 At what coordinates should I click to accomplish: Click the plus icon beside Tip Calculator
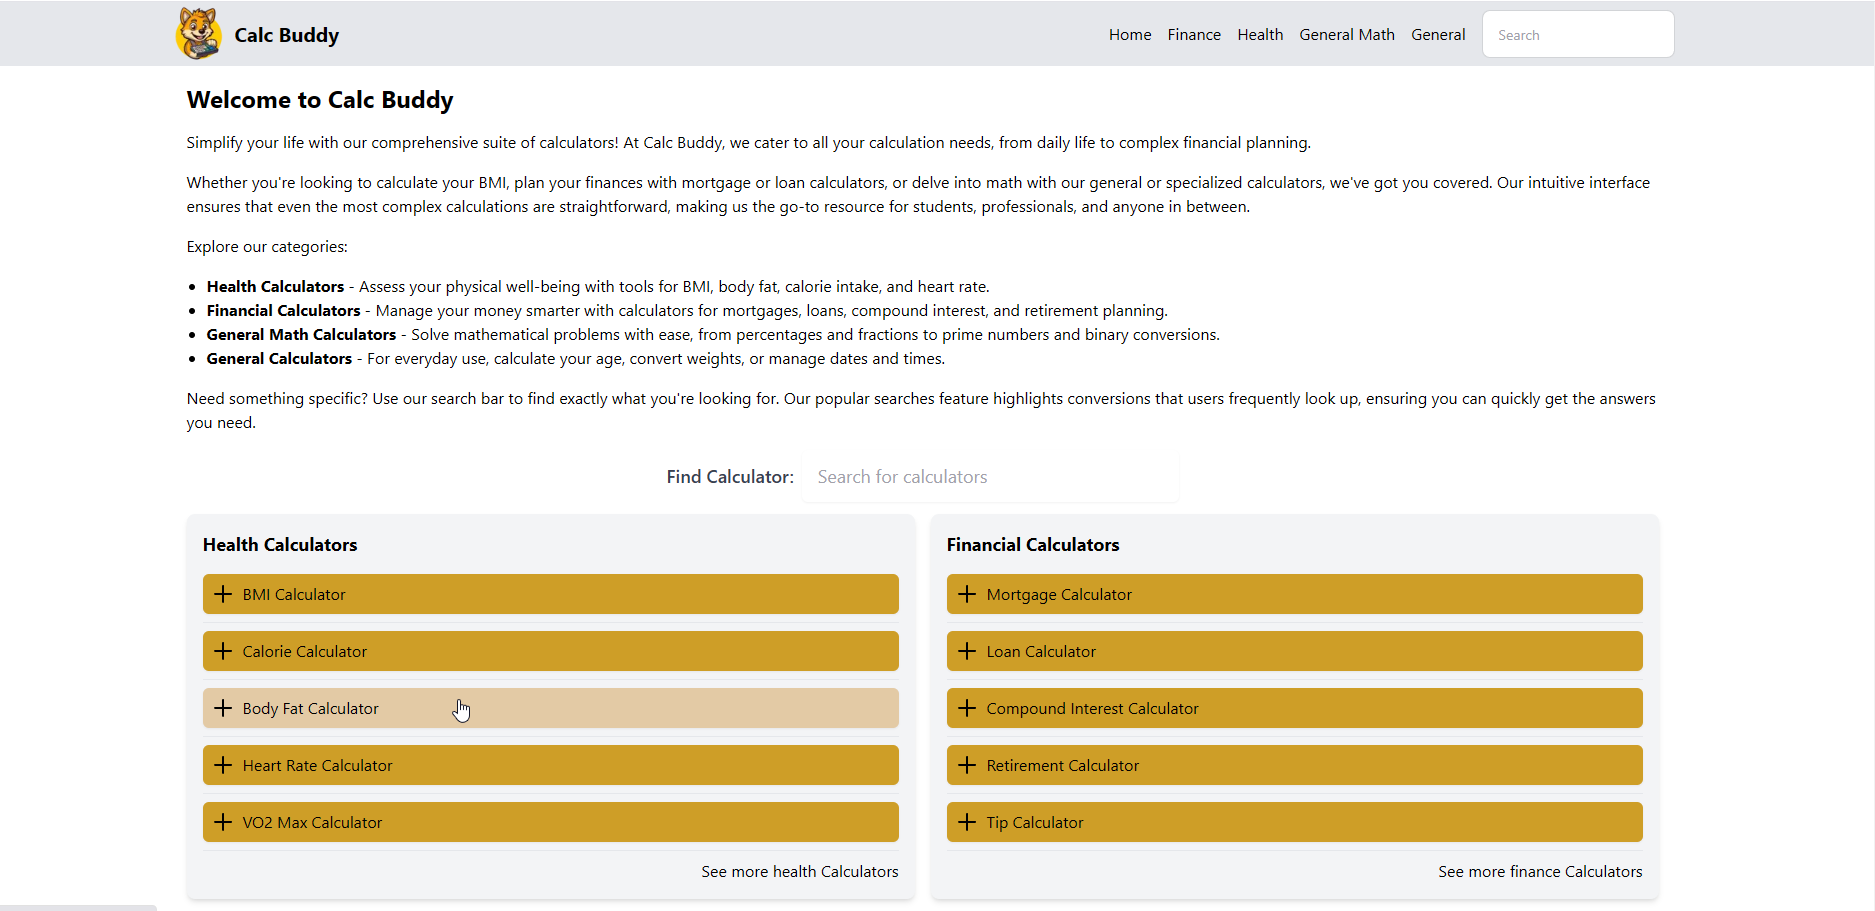967,822
